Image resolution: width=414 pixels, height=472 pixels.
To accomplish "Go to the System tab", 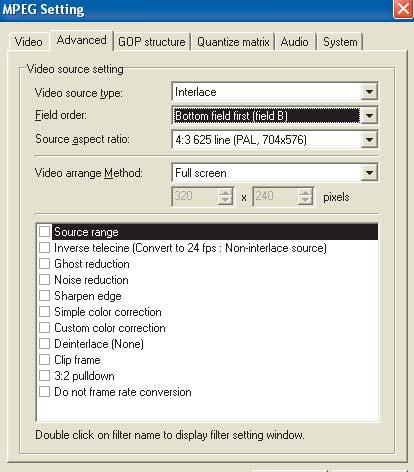I will click(340, 42).
